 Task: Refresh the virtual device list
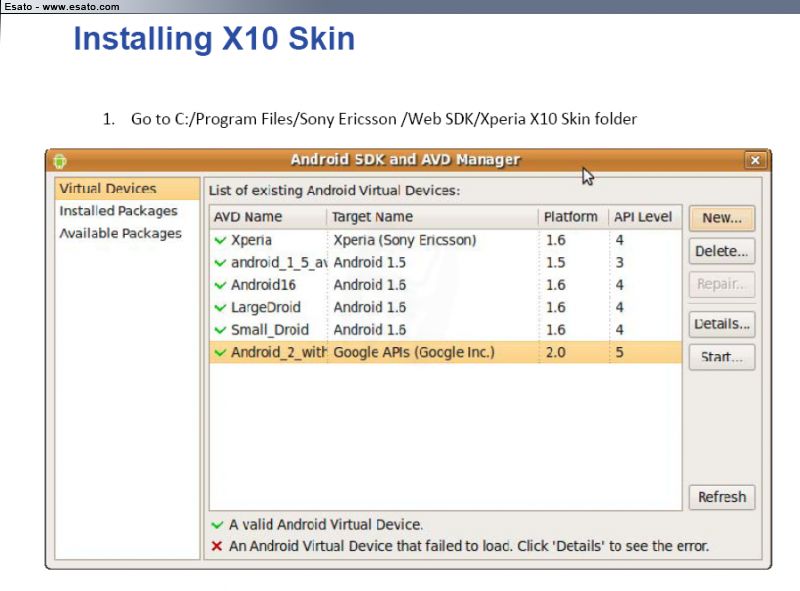[722, 497]
